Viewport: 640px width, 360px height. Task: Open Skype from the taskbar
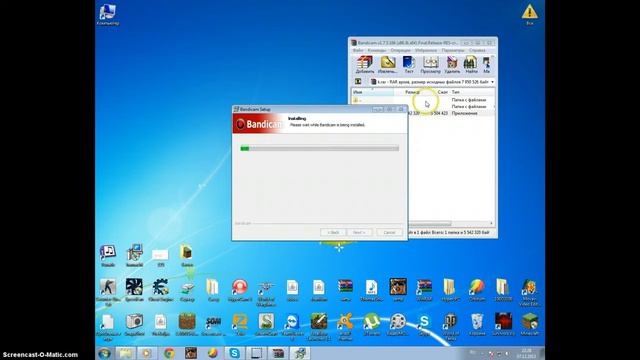(234, 353)
